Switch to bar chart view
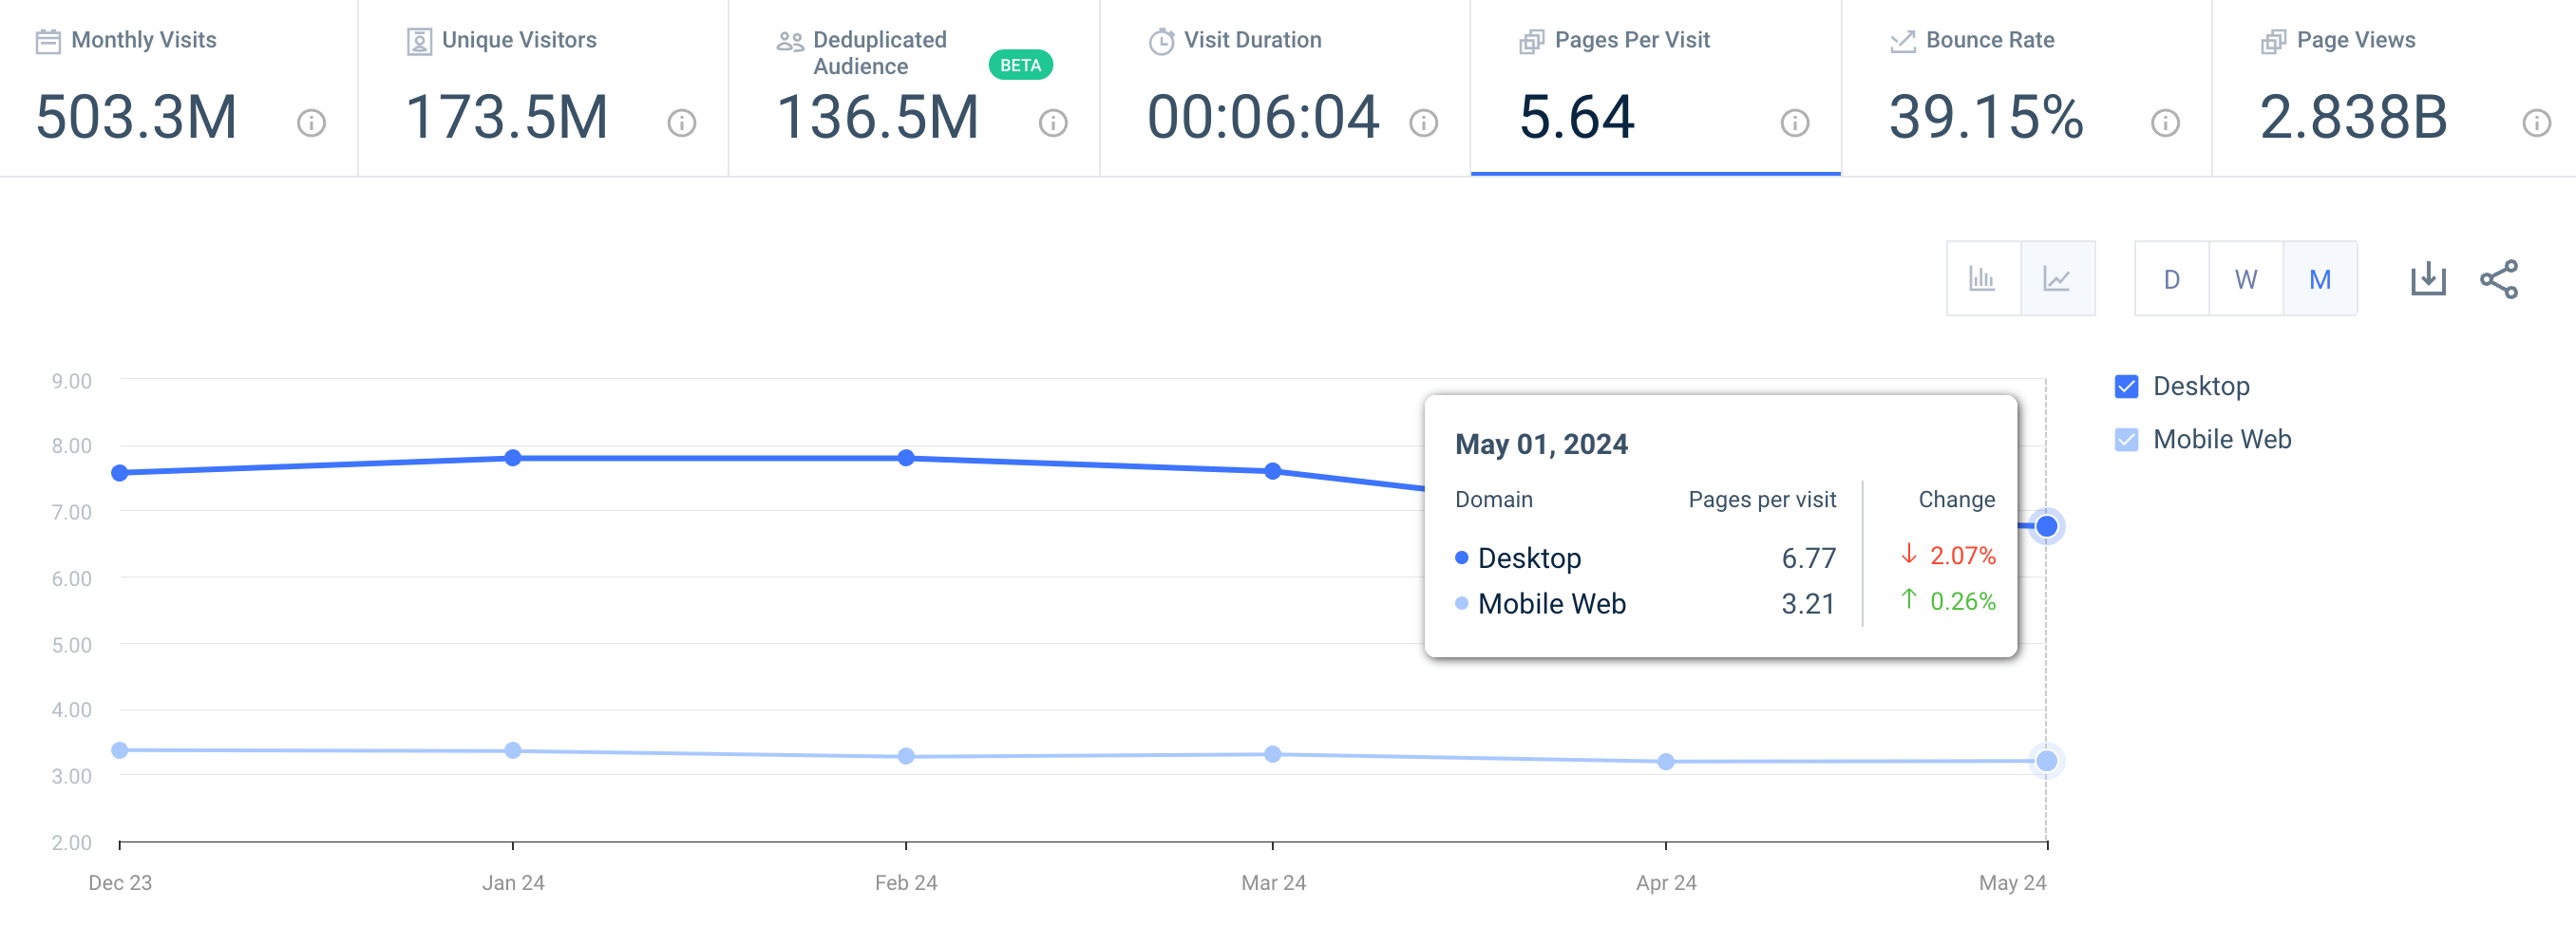Viewport: 2576px width, 927px height. [1982, 279]
